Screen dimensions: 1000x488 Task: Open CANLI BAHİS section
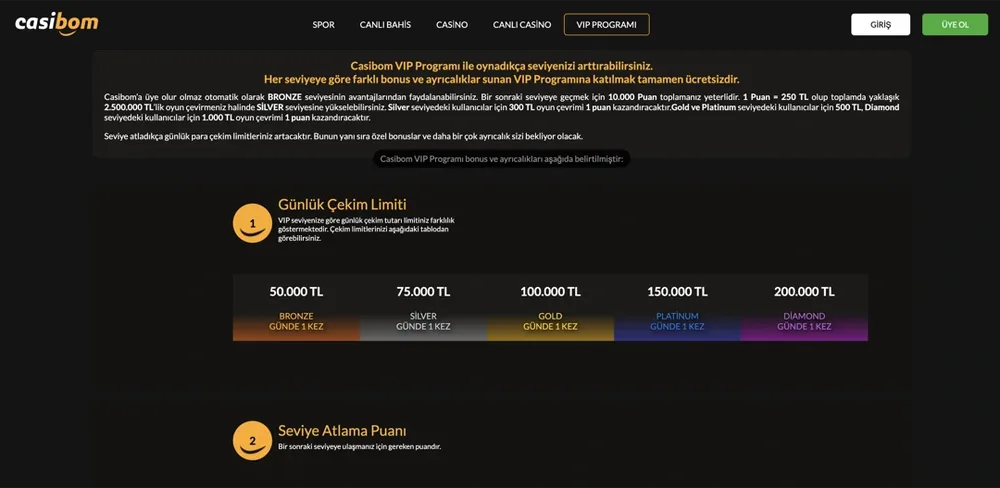coord(385,25)
